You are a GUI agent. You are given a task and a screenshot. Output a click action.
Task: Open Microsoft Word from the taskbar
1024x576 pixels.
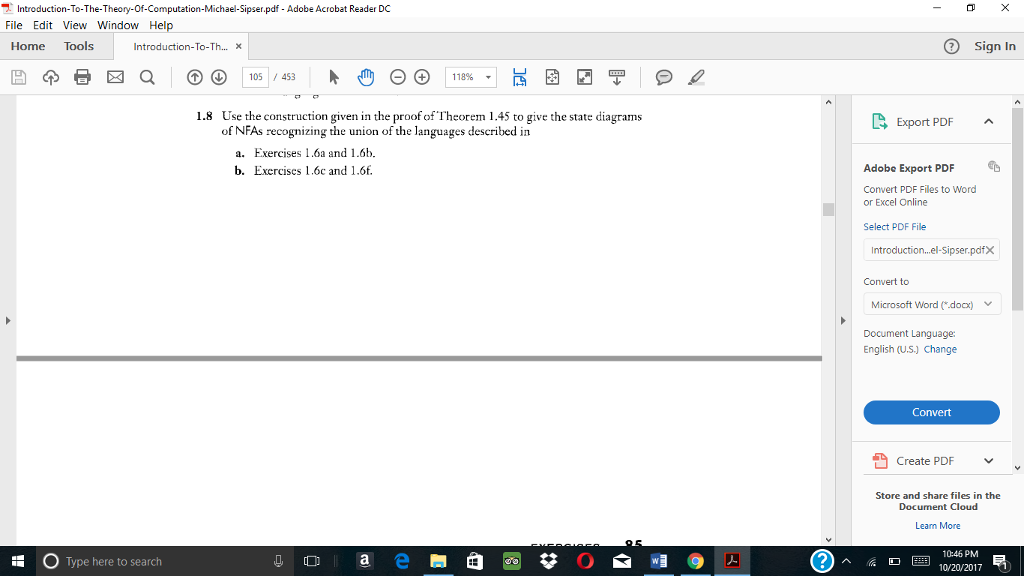coord(658,561)
